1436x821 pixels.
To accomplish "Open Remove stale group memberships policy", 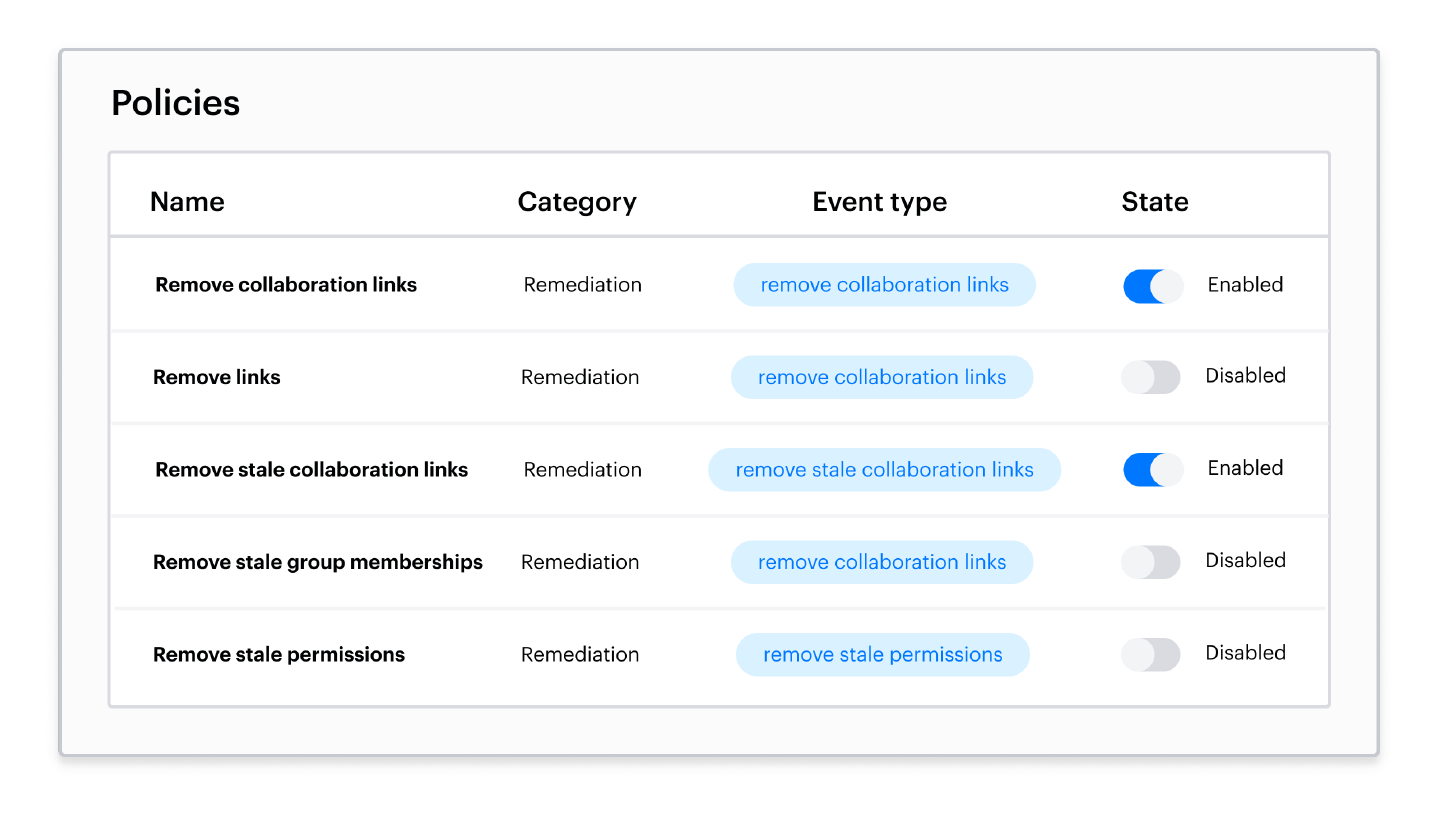I will [x=318, y=562].
